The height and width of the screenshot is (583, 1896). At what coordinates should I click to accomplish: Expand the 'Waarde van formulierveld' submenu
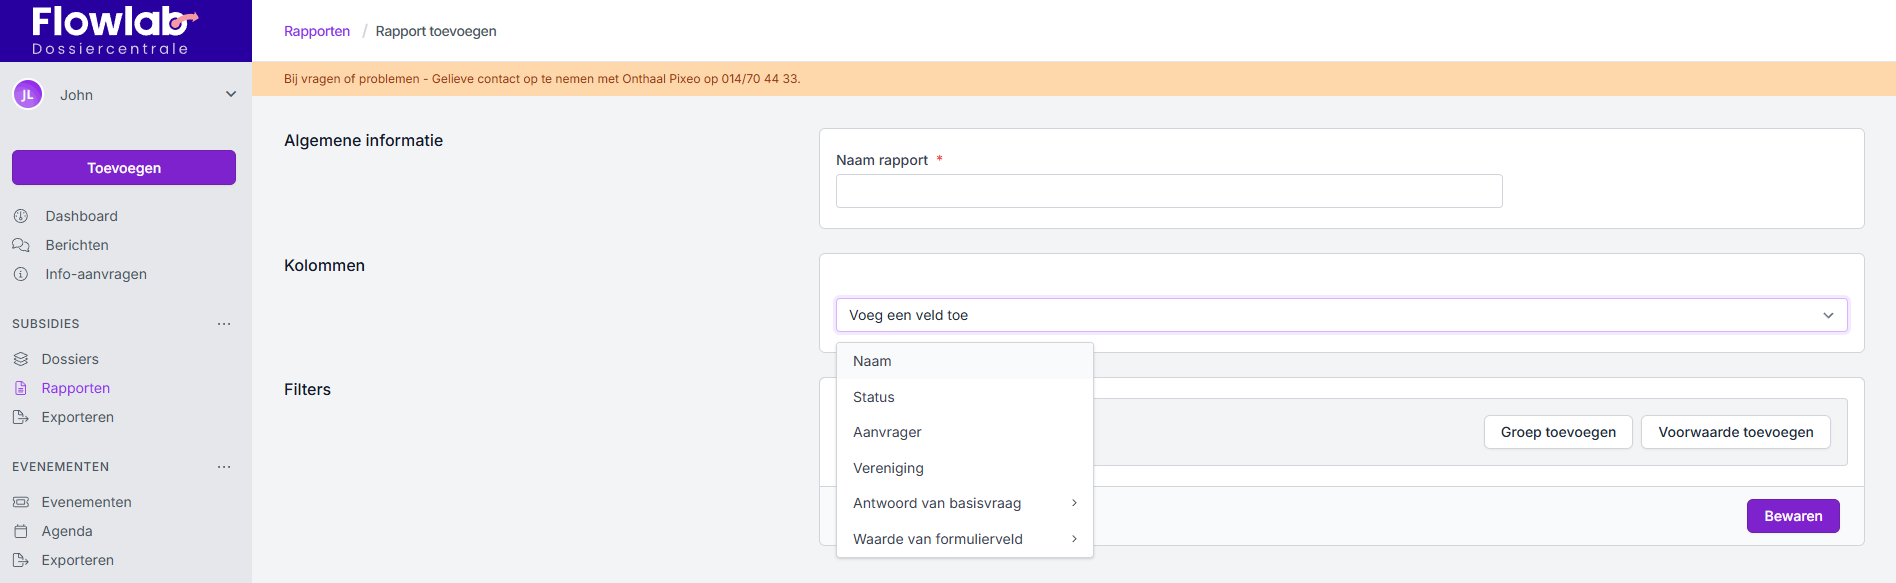(x=1074, y=539)
